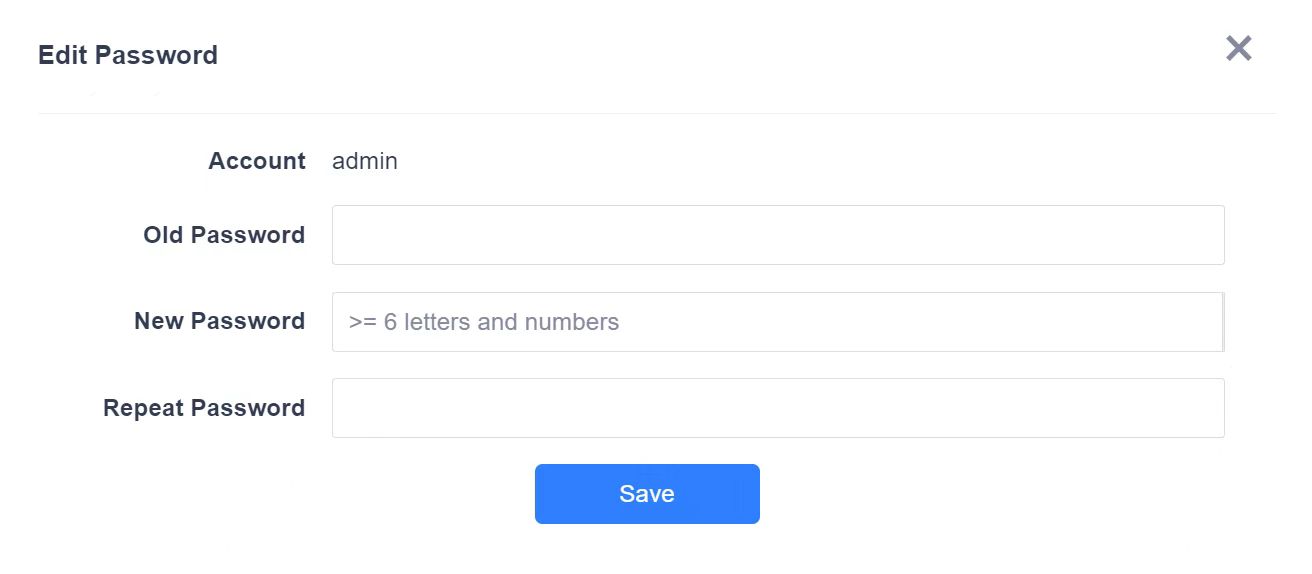1312x574 pixels.
Task: Activate the field for confirming the password
Action: click(777, 408)
